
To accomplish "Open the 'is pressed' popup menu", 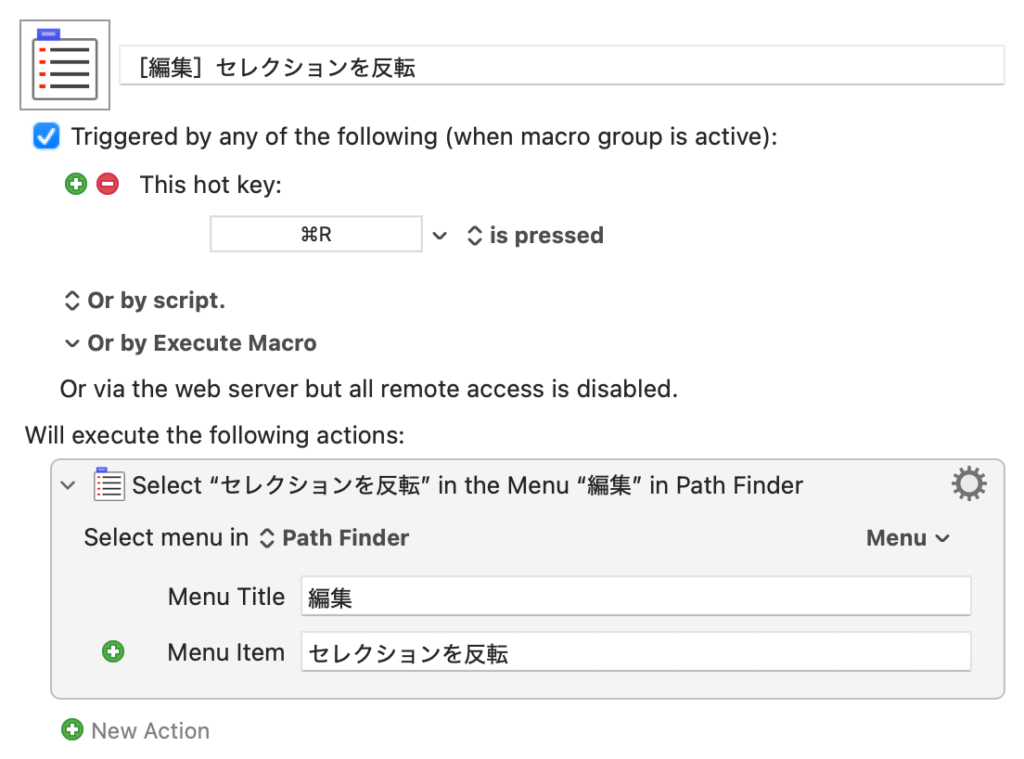I will (535, 236).
